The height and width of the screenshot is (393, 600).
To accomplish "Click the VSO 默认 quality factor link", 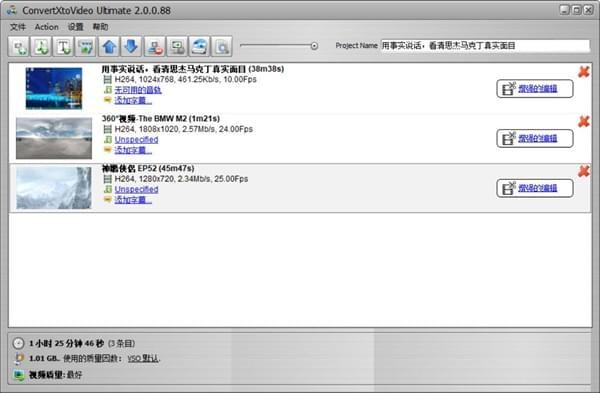I will click(x=143, y=359).
